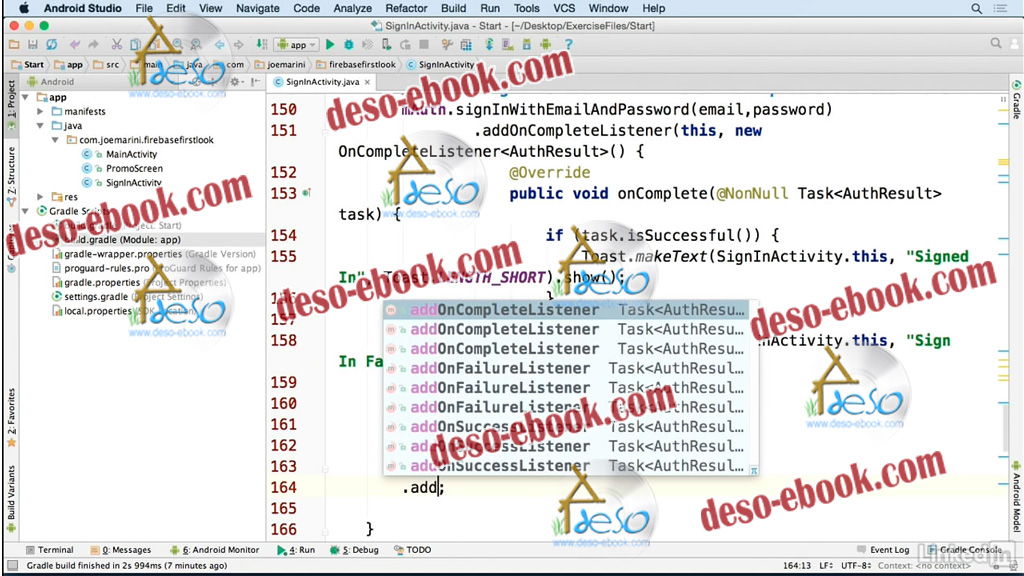Expand the res folder in project tree

(42, 197)
